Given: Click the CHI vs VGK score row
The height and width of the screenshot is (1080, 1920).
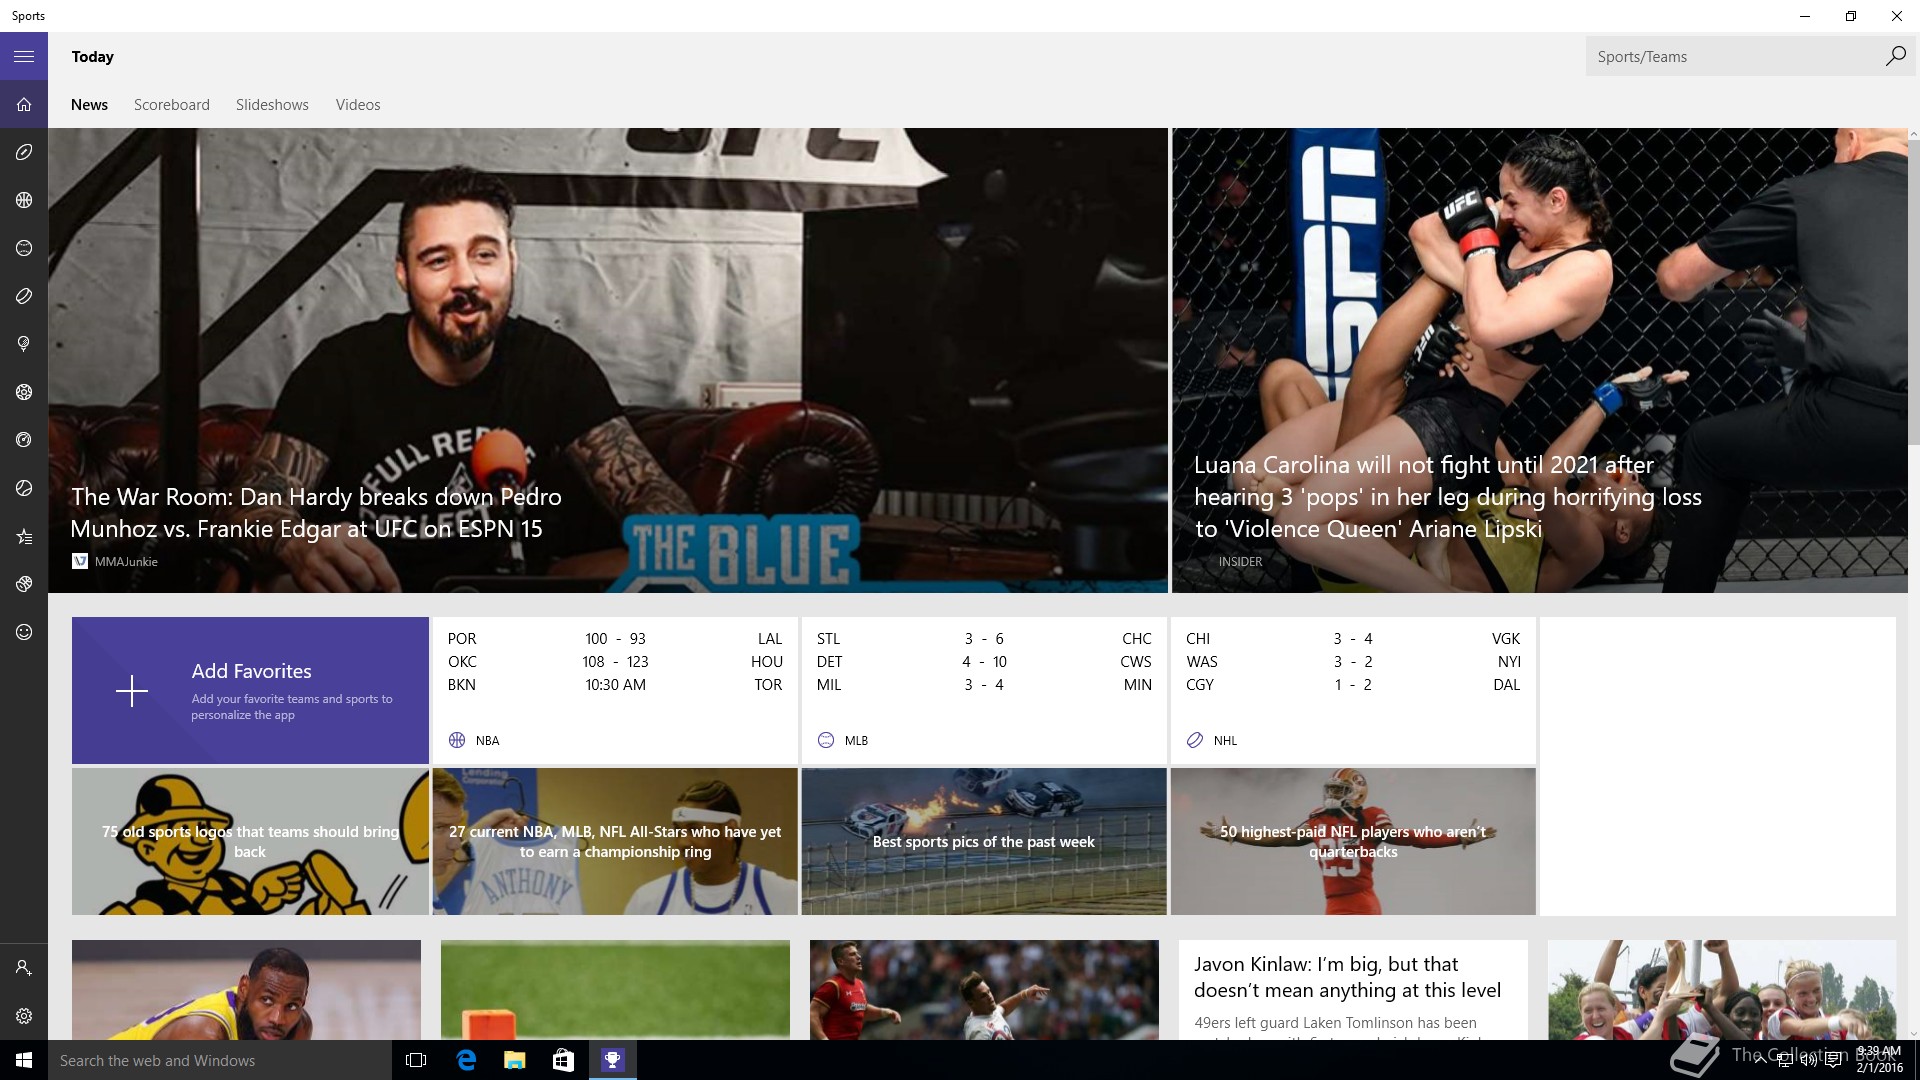Looking at the screenshot, I should tap(1353, 638).
